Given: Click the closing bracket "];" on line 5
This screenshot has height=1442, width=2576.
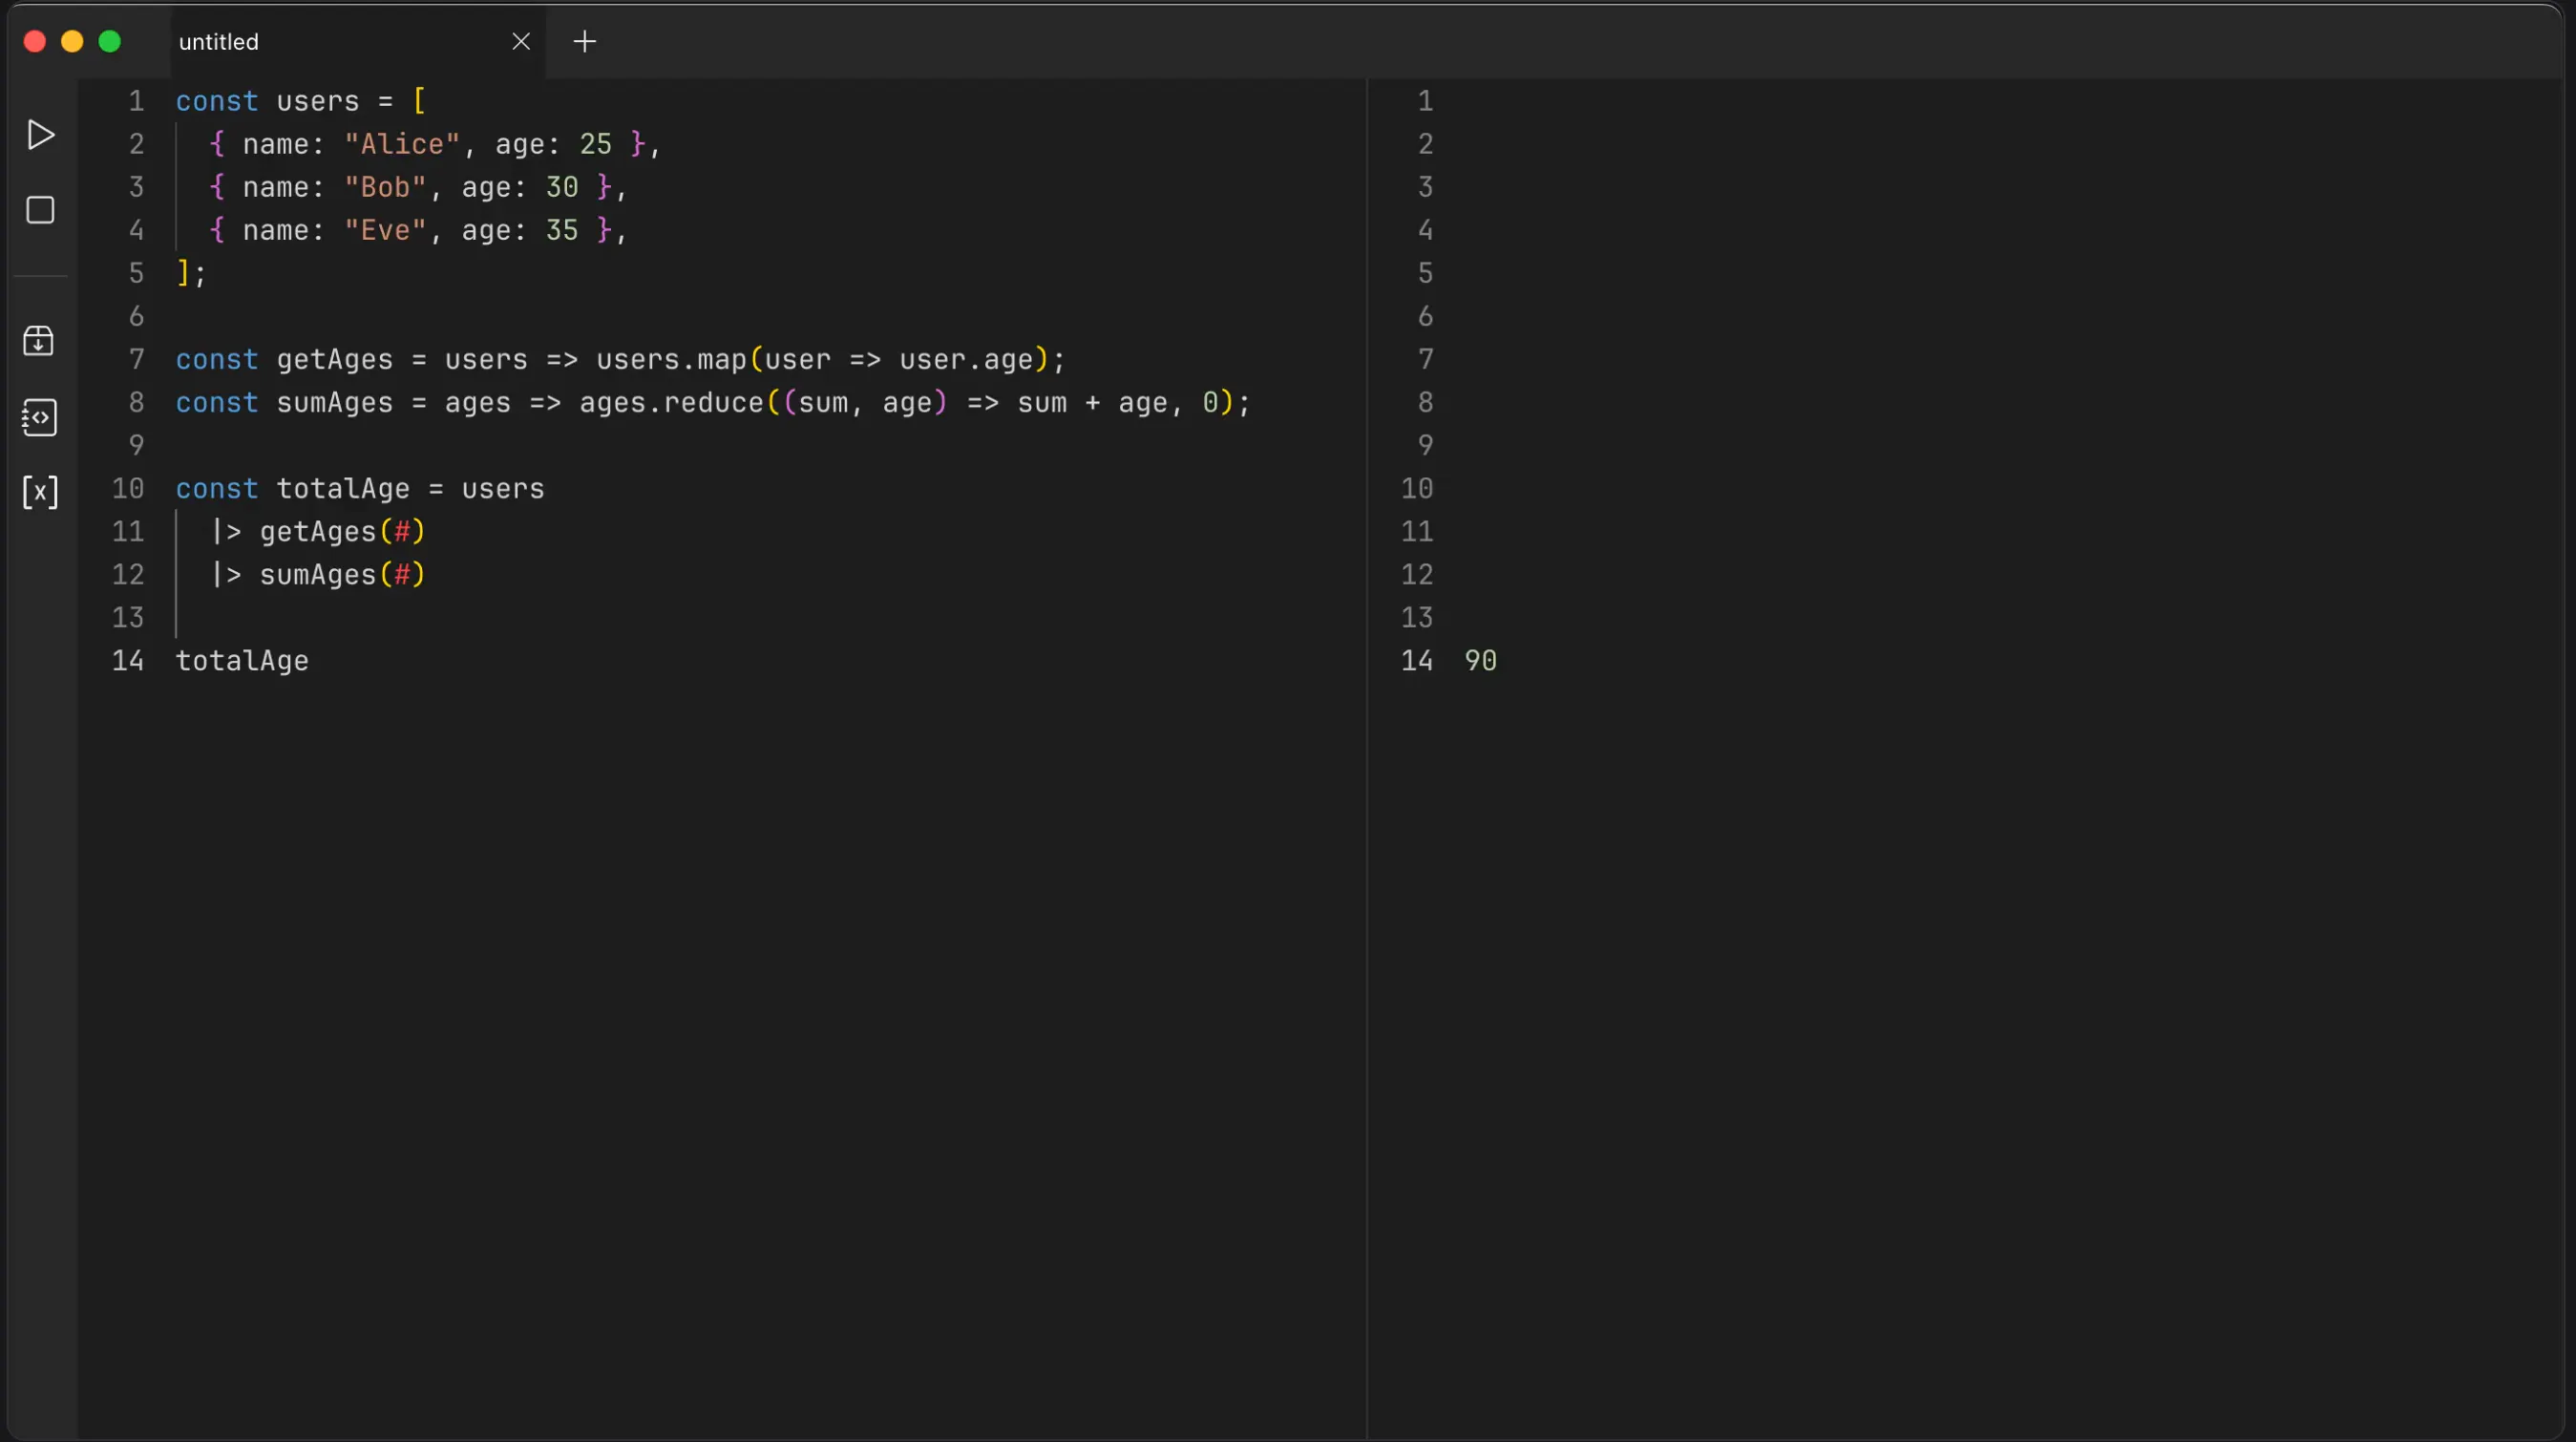Looking at the screenshot, I should [x=191, y=273].
